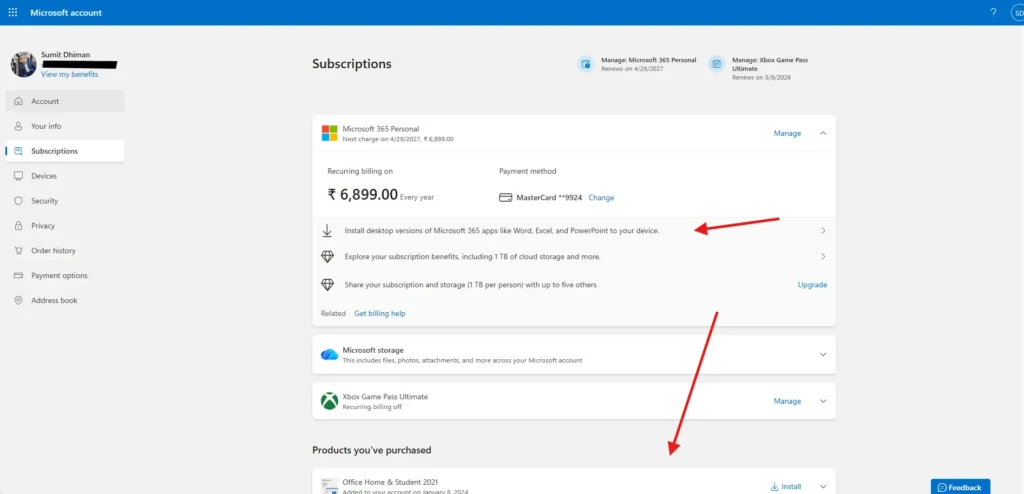This screenshot has height=494, width=1024.
Task: Click the Get billing help link
Action: (380, 313)
